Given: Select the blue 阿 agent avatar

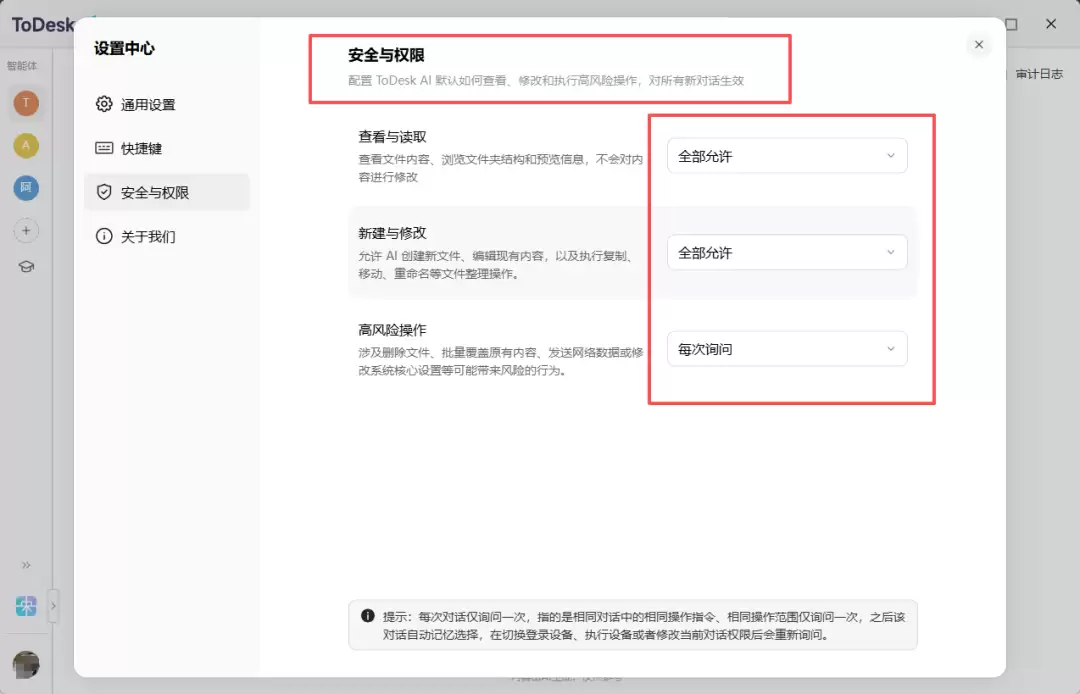Looking at the screenshot, I should tap(26, 188).
